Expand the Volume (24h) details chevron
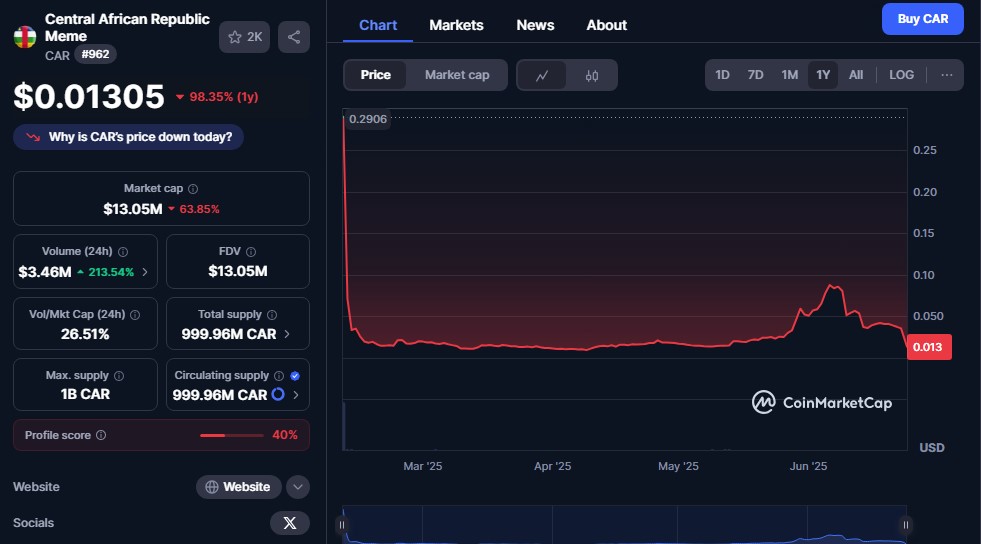 [x=145, y=272]
